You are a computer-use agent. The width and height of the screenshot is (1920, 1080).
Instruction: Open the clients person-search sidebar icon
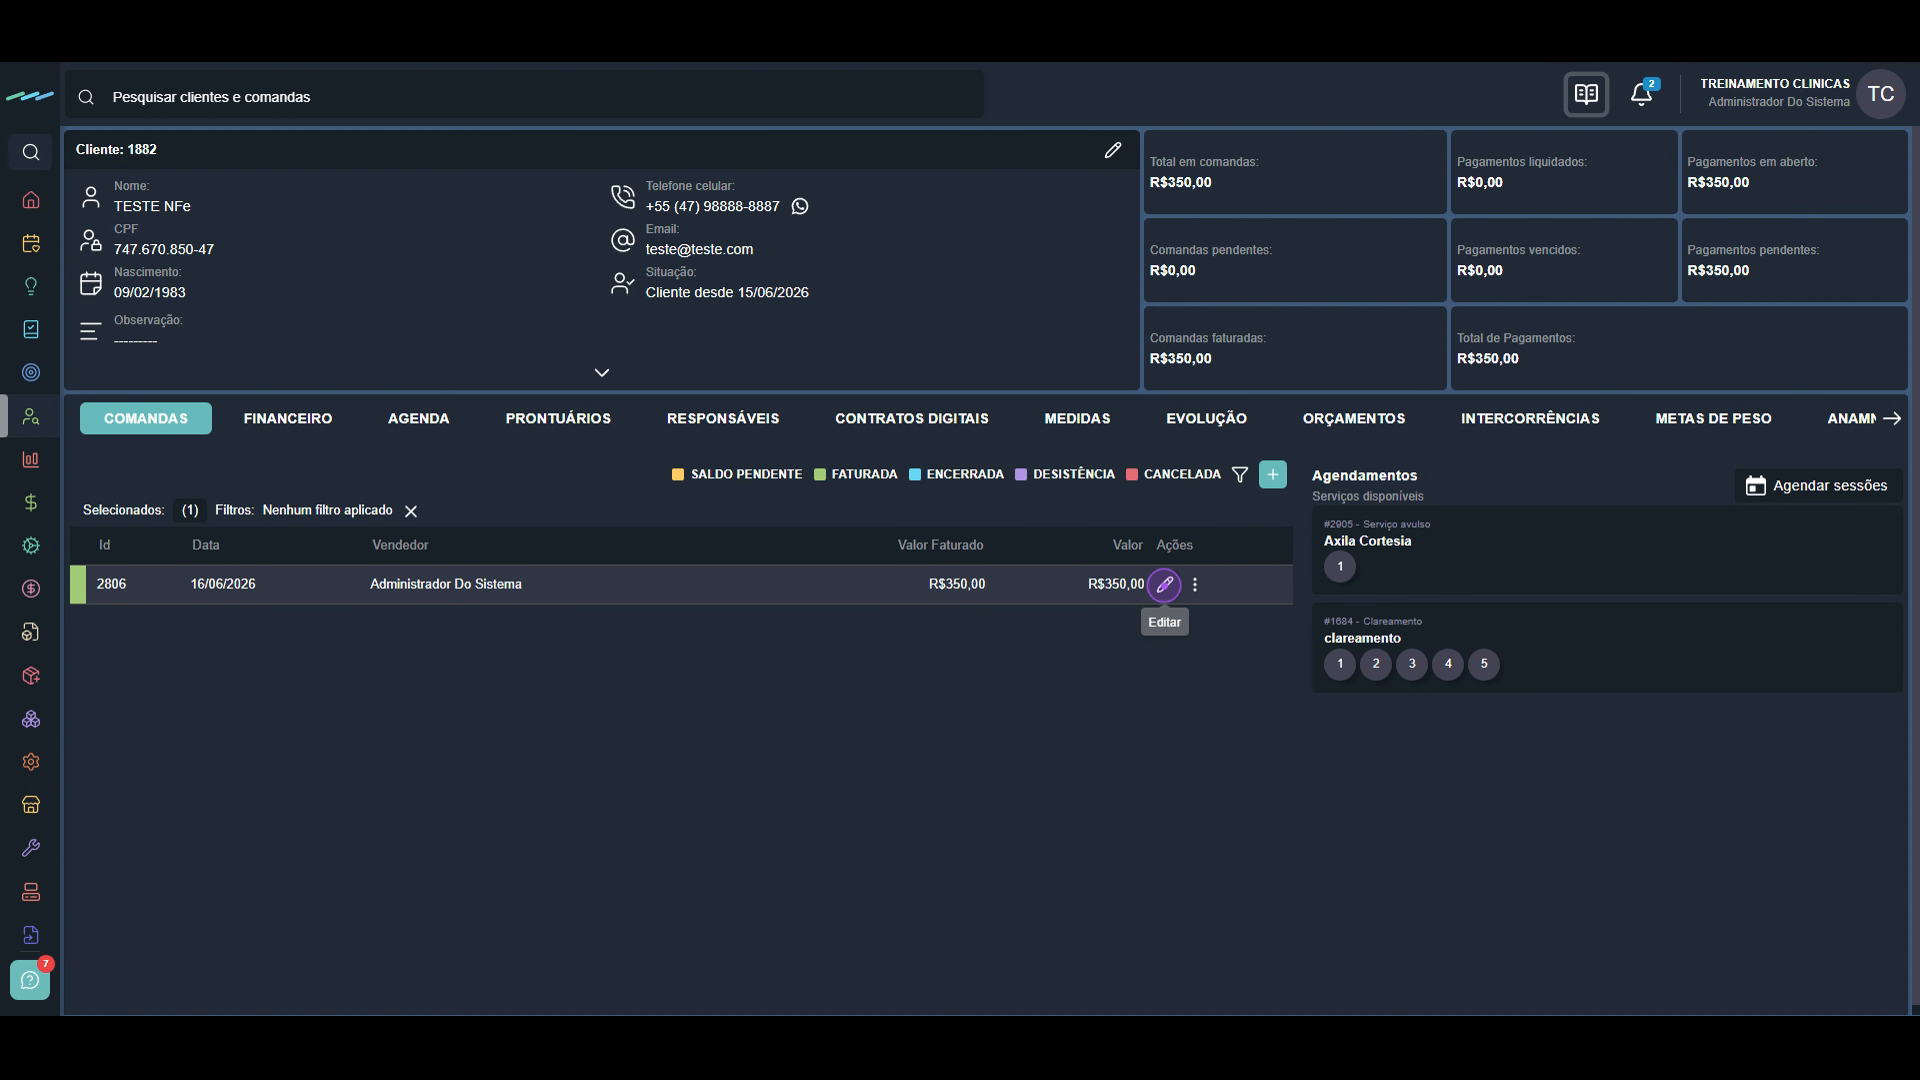31,416
